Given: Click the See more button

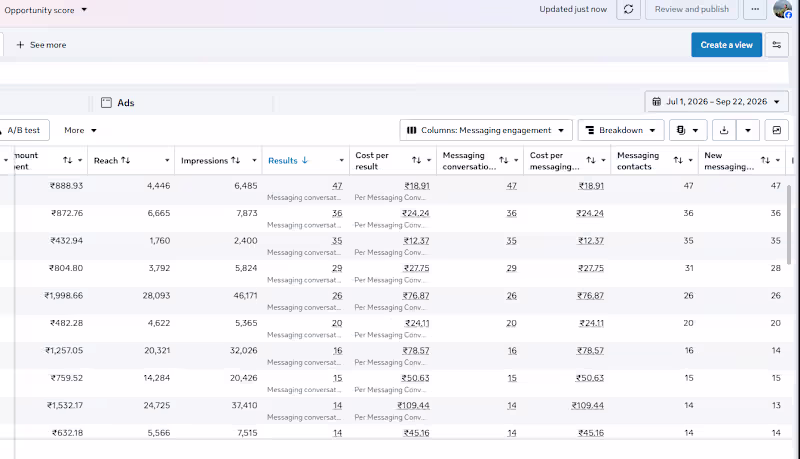Looking at the screenshot, I should pyautogui.click(x=41, y=45).
